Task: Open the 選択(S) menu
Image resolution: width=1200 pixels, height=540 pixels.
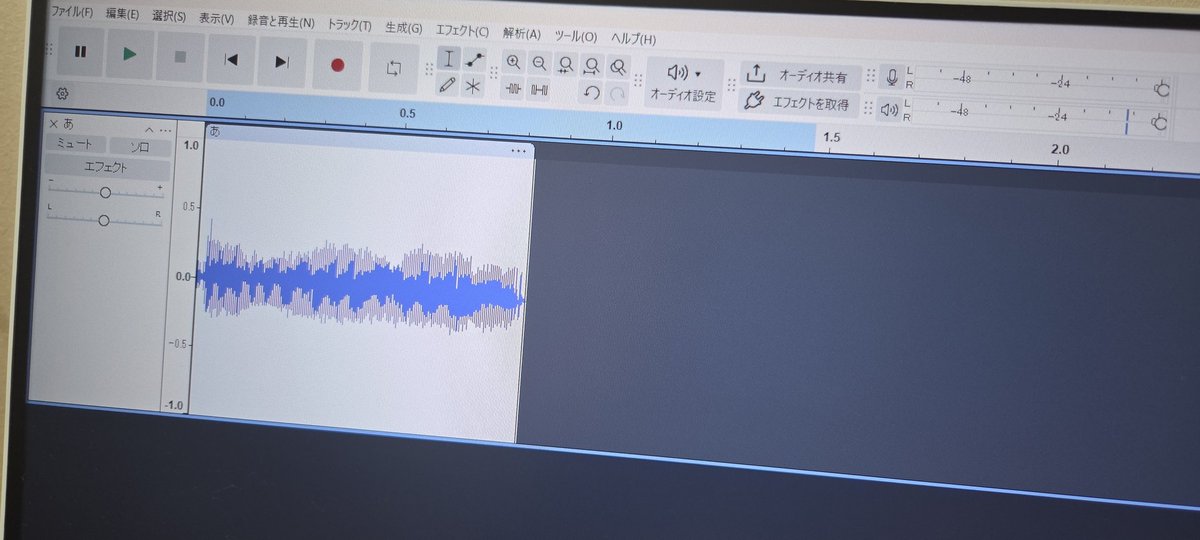Action: [169, 17]
